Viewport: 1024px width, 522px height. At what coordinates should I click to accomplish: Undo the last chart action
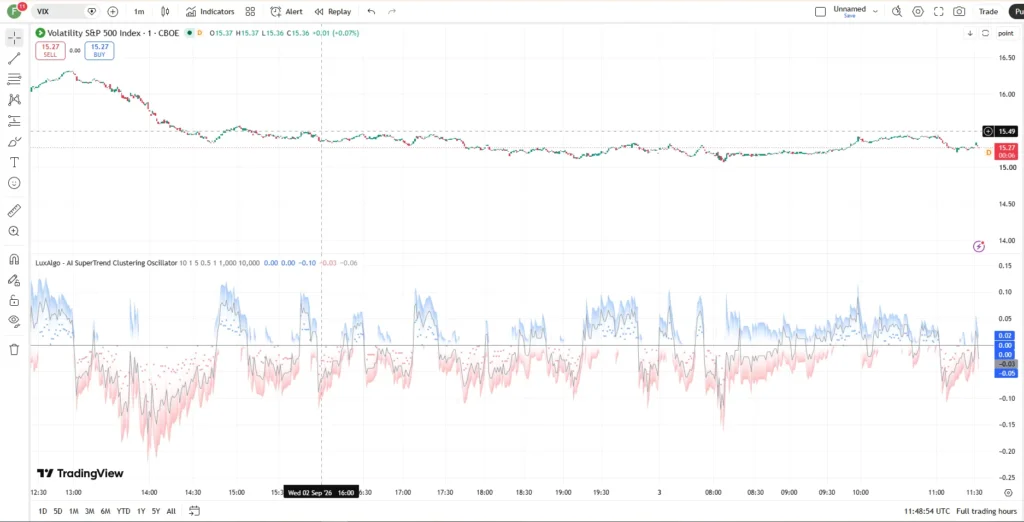pos(372,11)
